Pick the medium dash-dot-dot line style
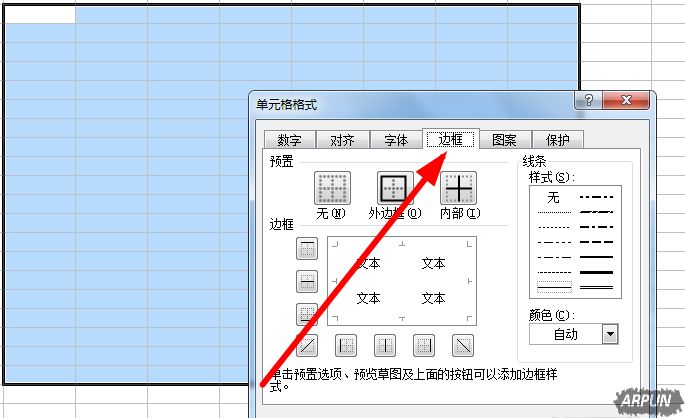685x418 pixels. click(596, 197)
